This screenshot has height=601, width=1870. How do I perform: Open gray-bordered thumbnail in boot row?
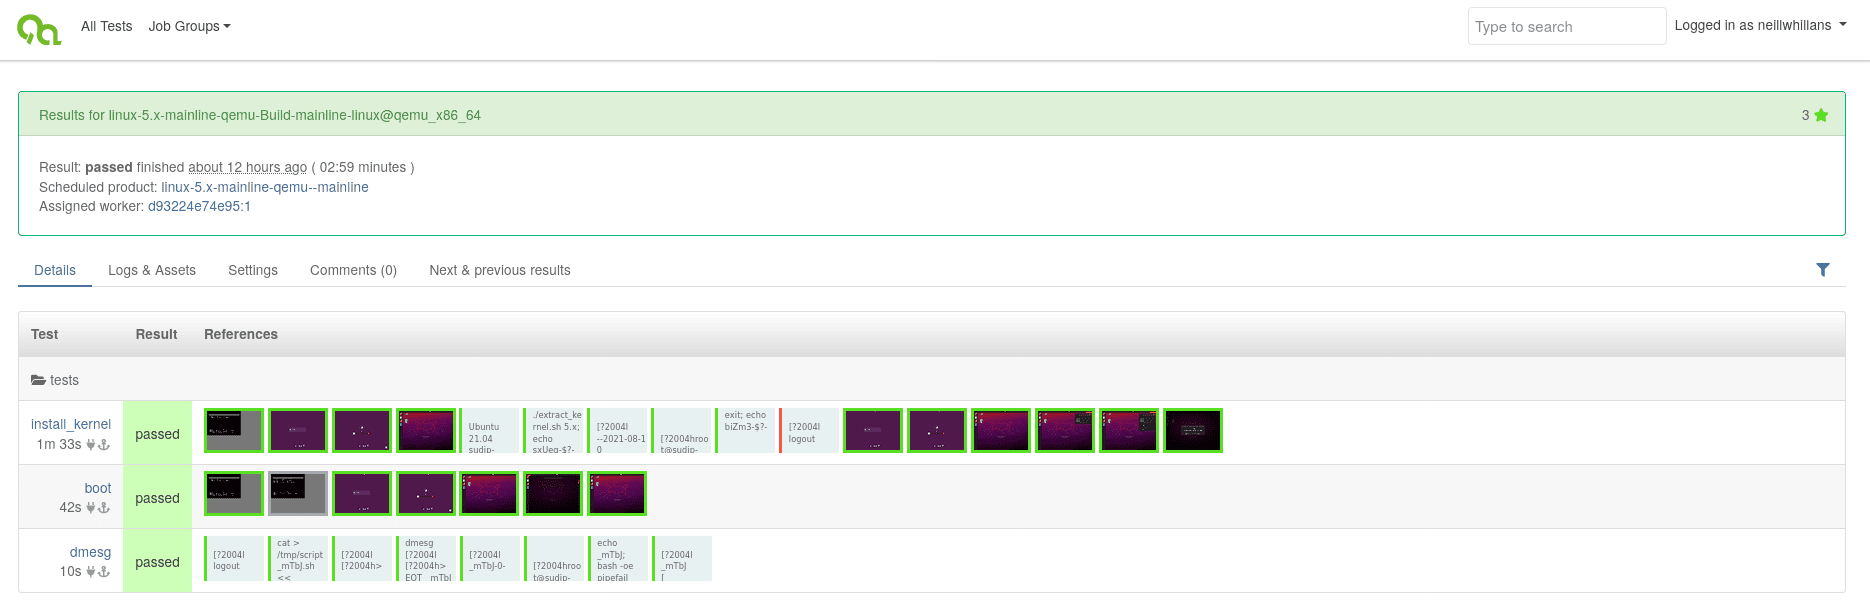click(298, 493)
